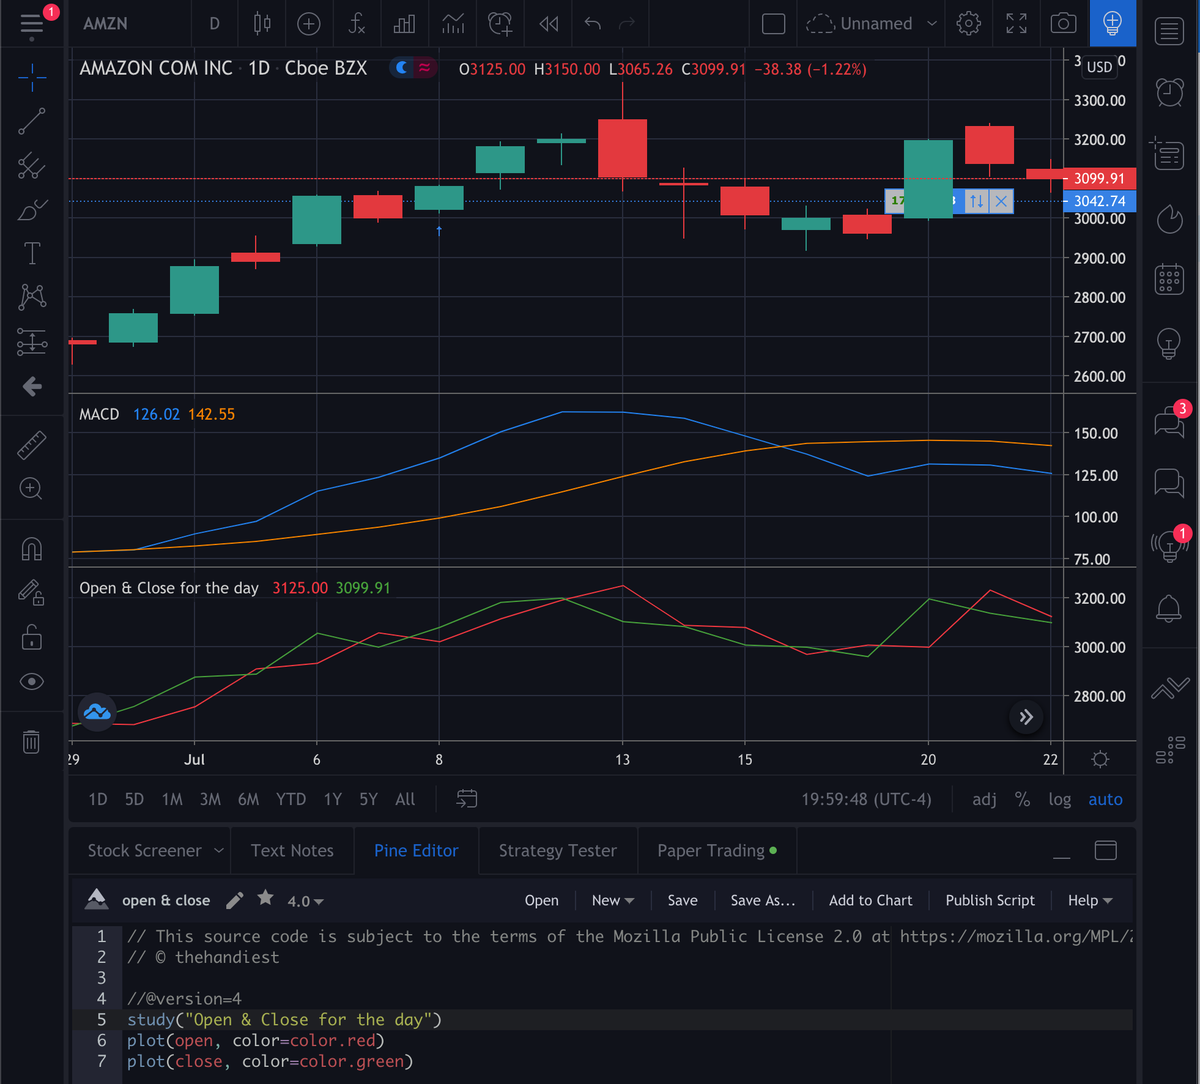Toggle hide all drawings eye icon
1200x1084 pixels.
32,682
